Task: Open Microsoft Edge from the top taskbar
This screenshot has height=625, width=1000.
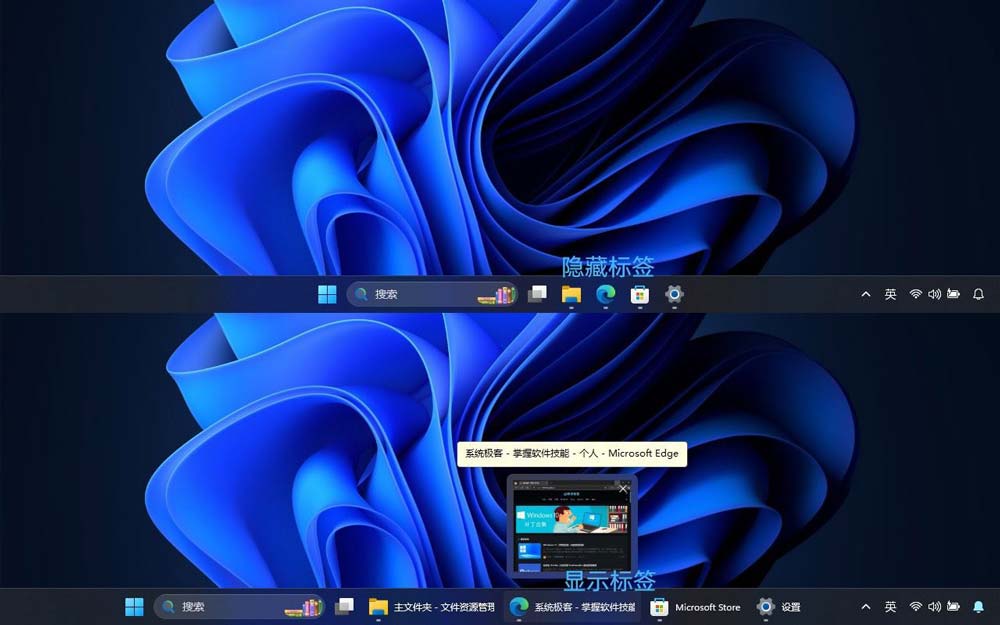Action: tap(604, 295)
